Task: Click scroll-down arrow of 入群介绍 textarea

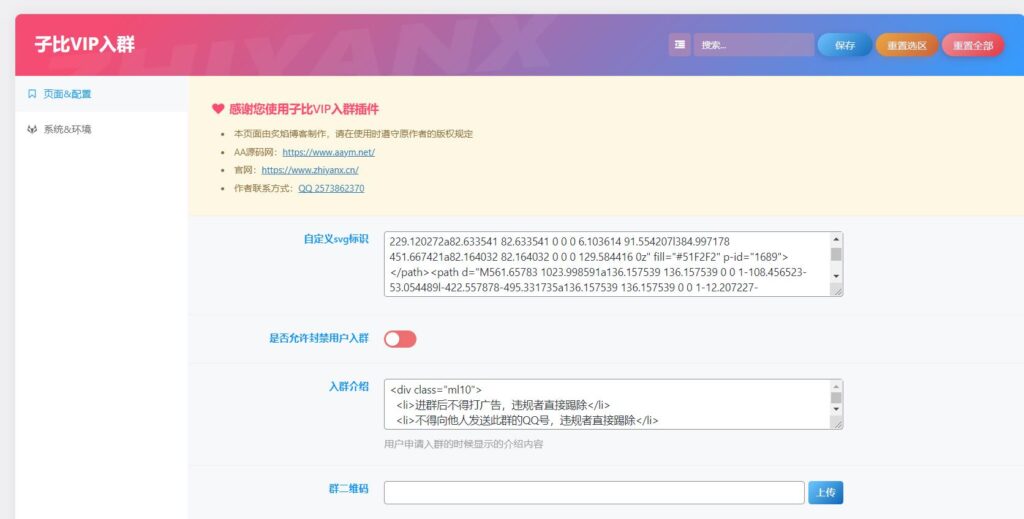Action: (836, 409)
